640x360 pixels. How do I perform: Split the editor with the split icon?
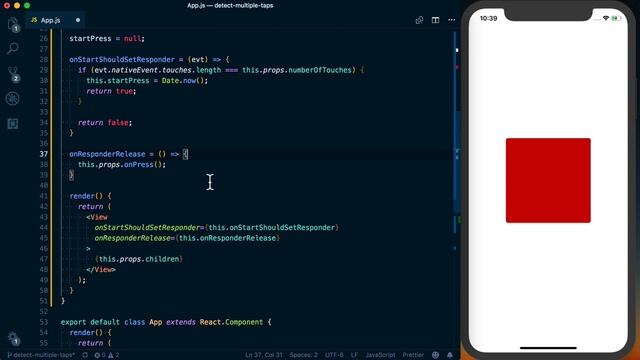click(436, 20)
